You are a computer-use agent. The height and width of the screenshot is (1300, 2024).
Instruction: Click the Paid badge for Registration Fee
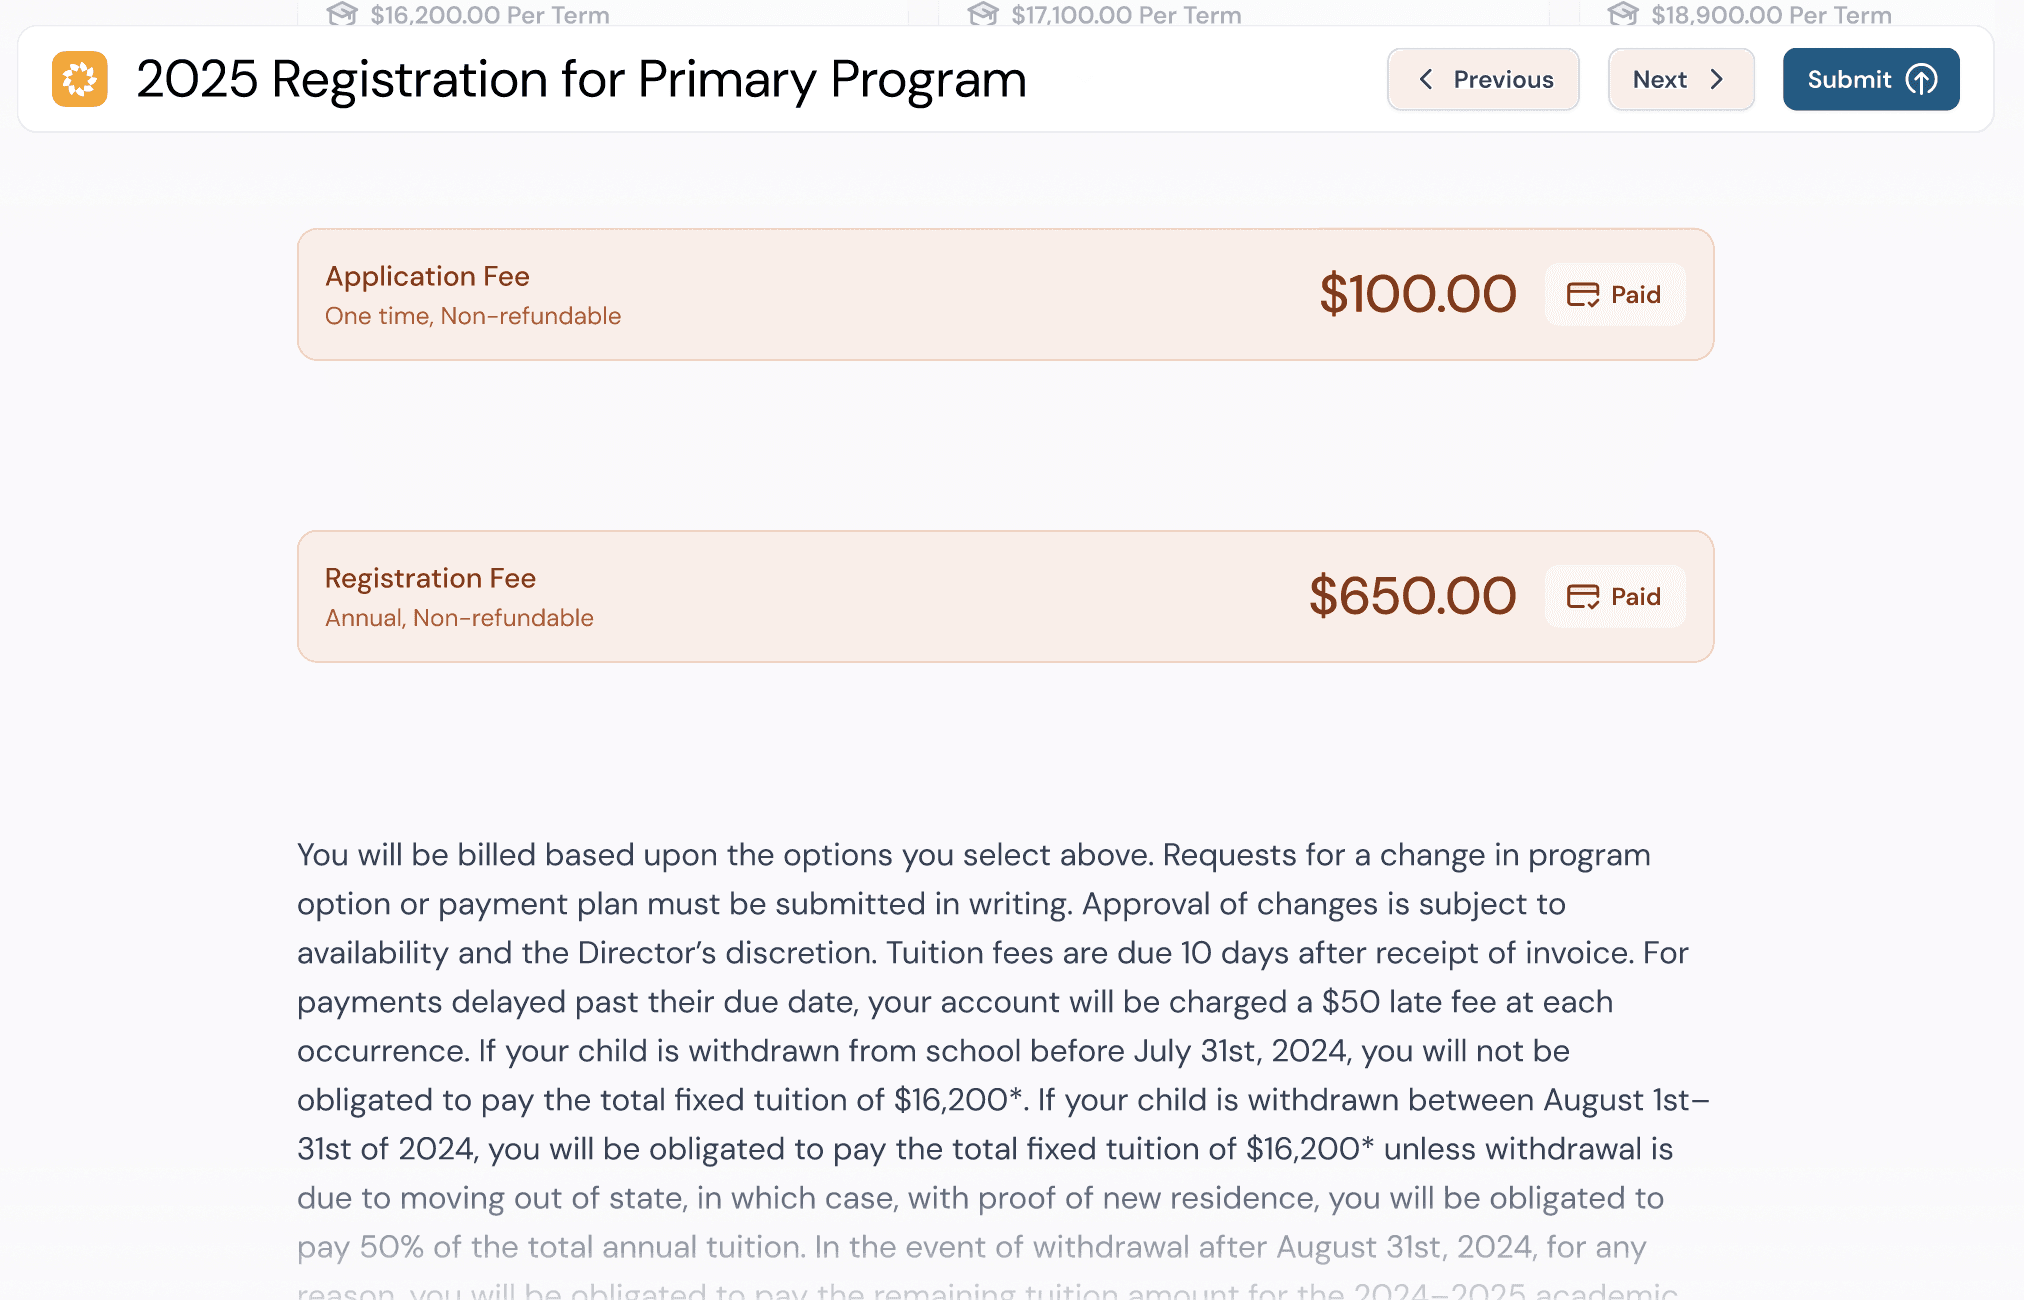pyautogui.click(x=1615, y=597)
